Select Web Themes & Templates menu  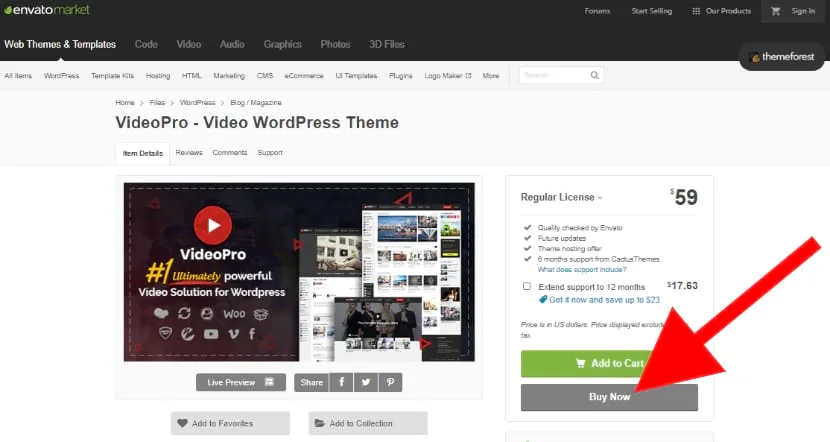(x=60, y=44)
